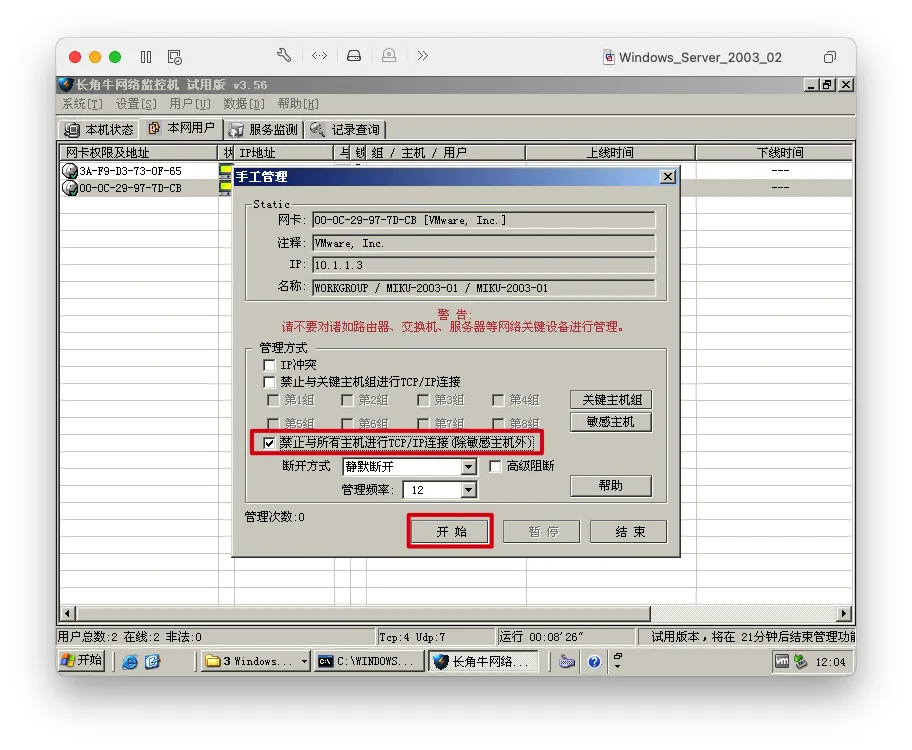Click the network tray icon beside clock
Screen dimensions: 912x750
pos(800,662)
